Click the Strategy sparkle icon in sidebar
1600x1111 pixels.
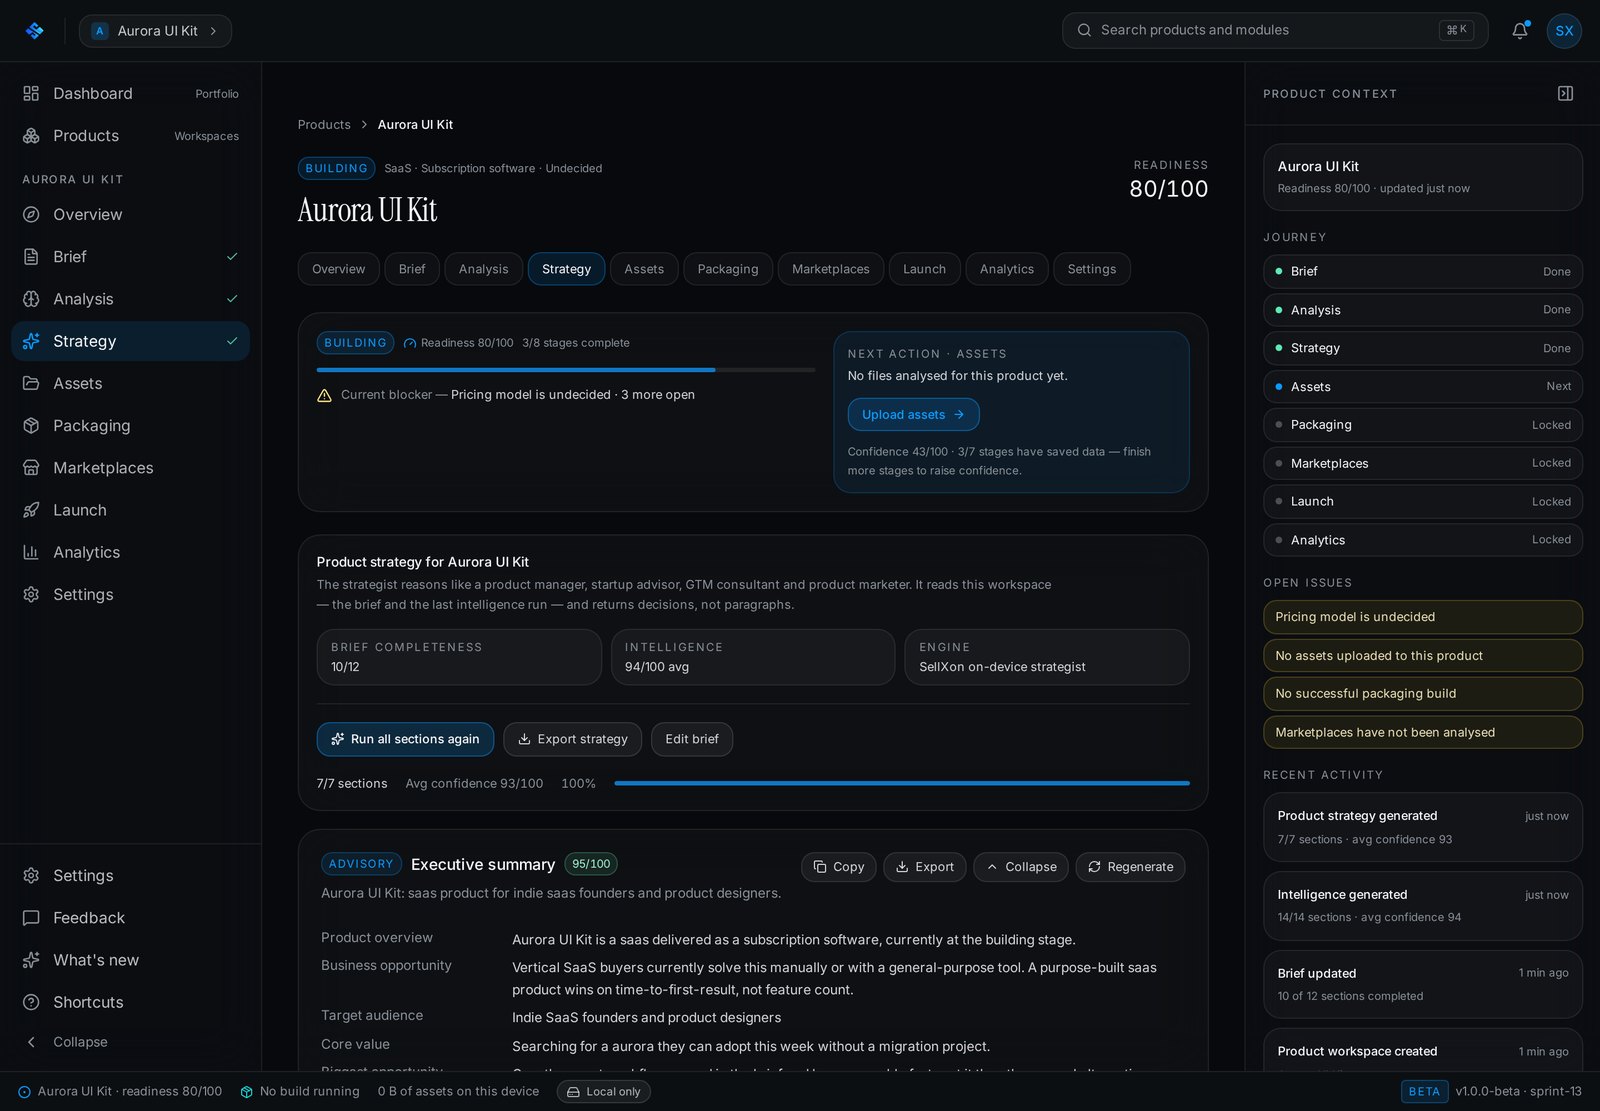coord(31,341)
